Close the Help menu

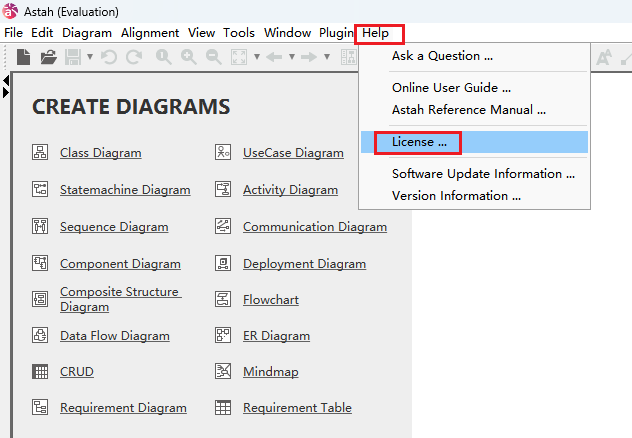(375, 33)
